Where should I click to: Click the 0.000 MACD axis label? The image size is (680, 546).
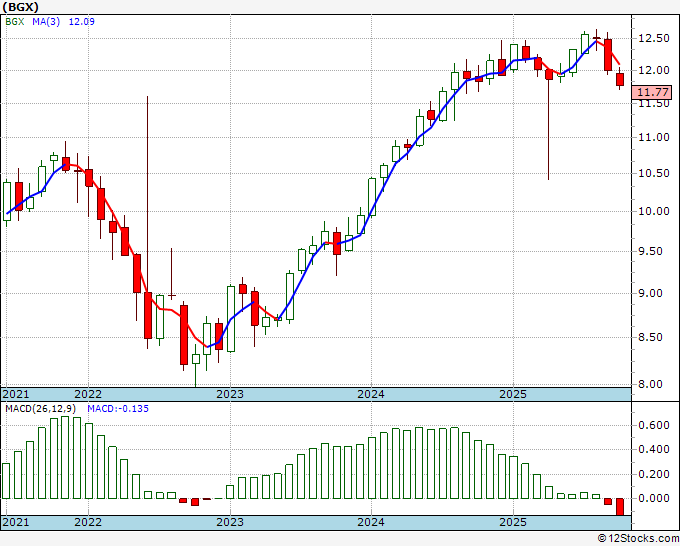pyautogui.click(x=652, y=498)
